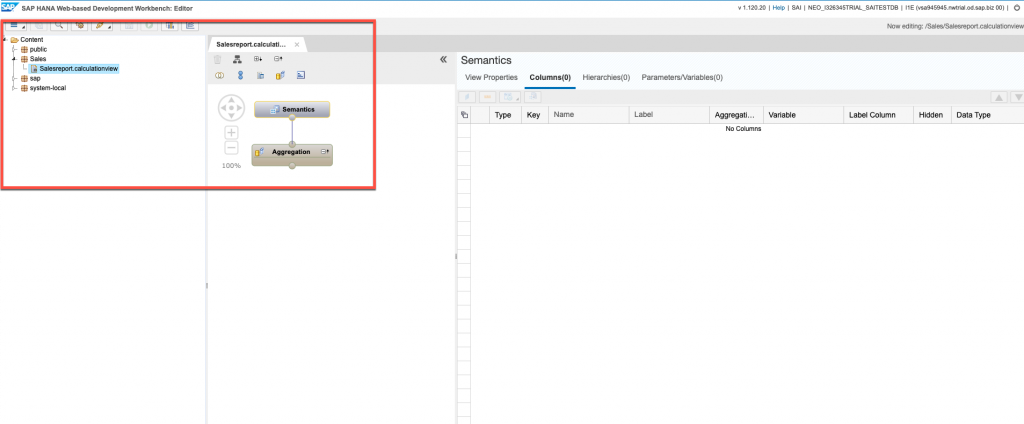Click the copy toolbar icon beside menu

(x=39, y=25)
